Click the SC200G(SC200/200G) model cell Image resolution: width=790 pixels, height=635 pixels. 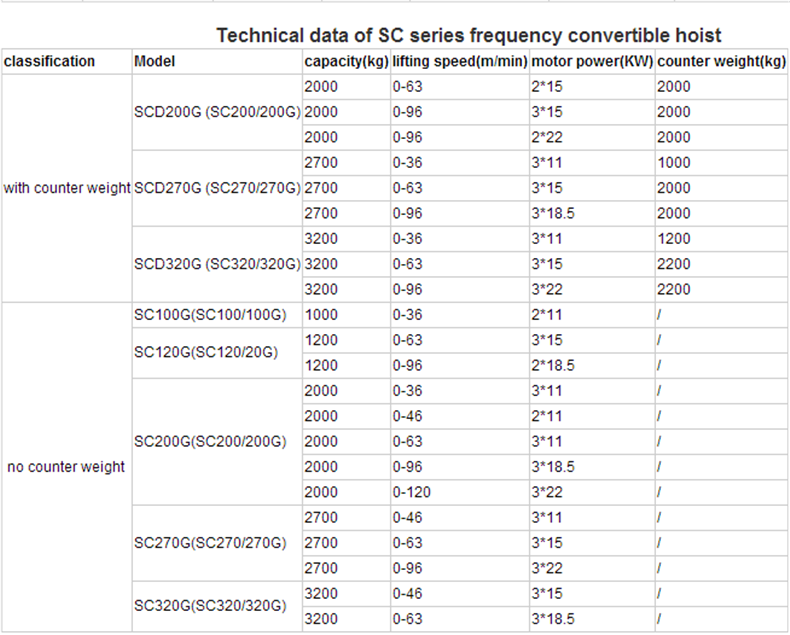(x=210, y=441)
